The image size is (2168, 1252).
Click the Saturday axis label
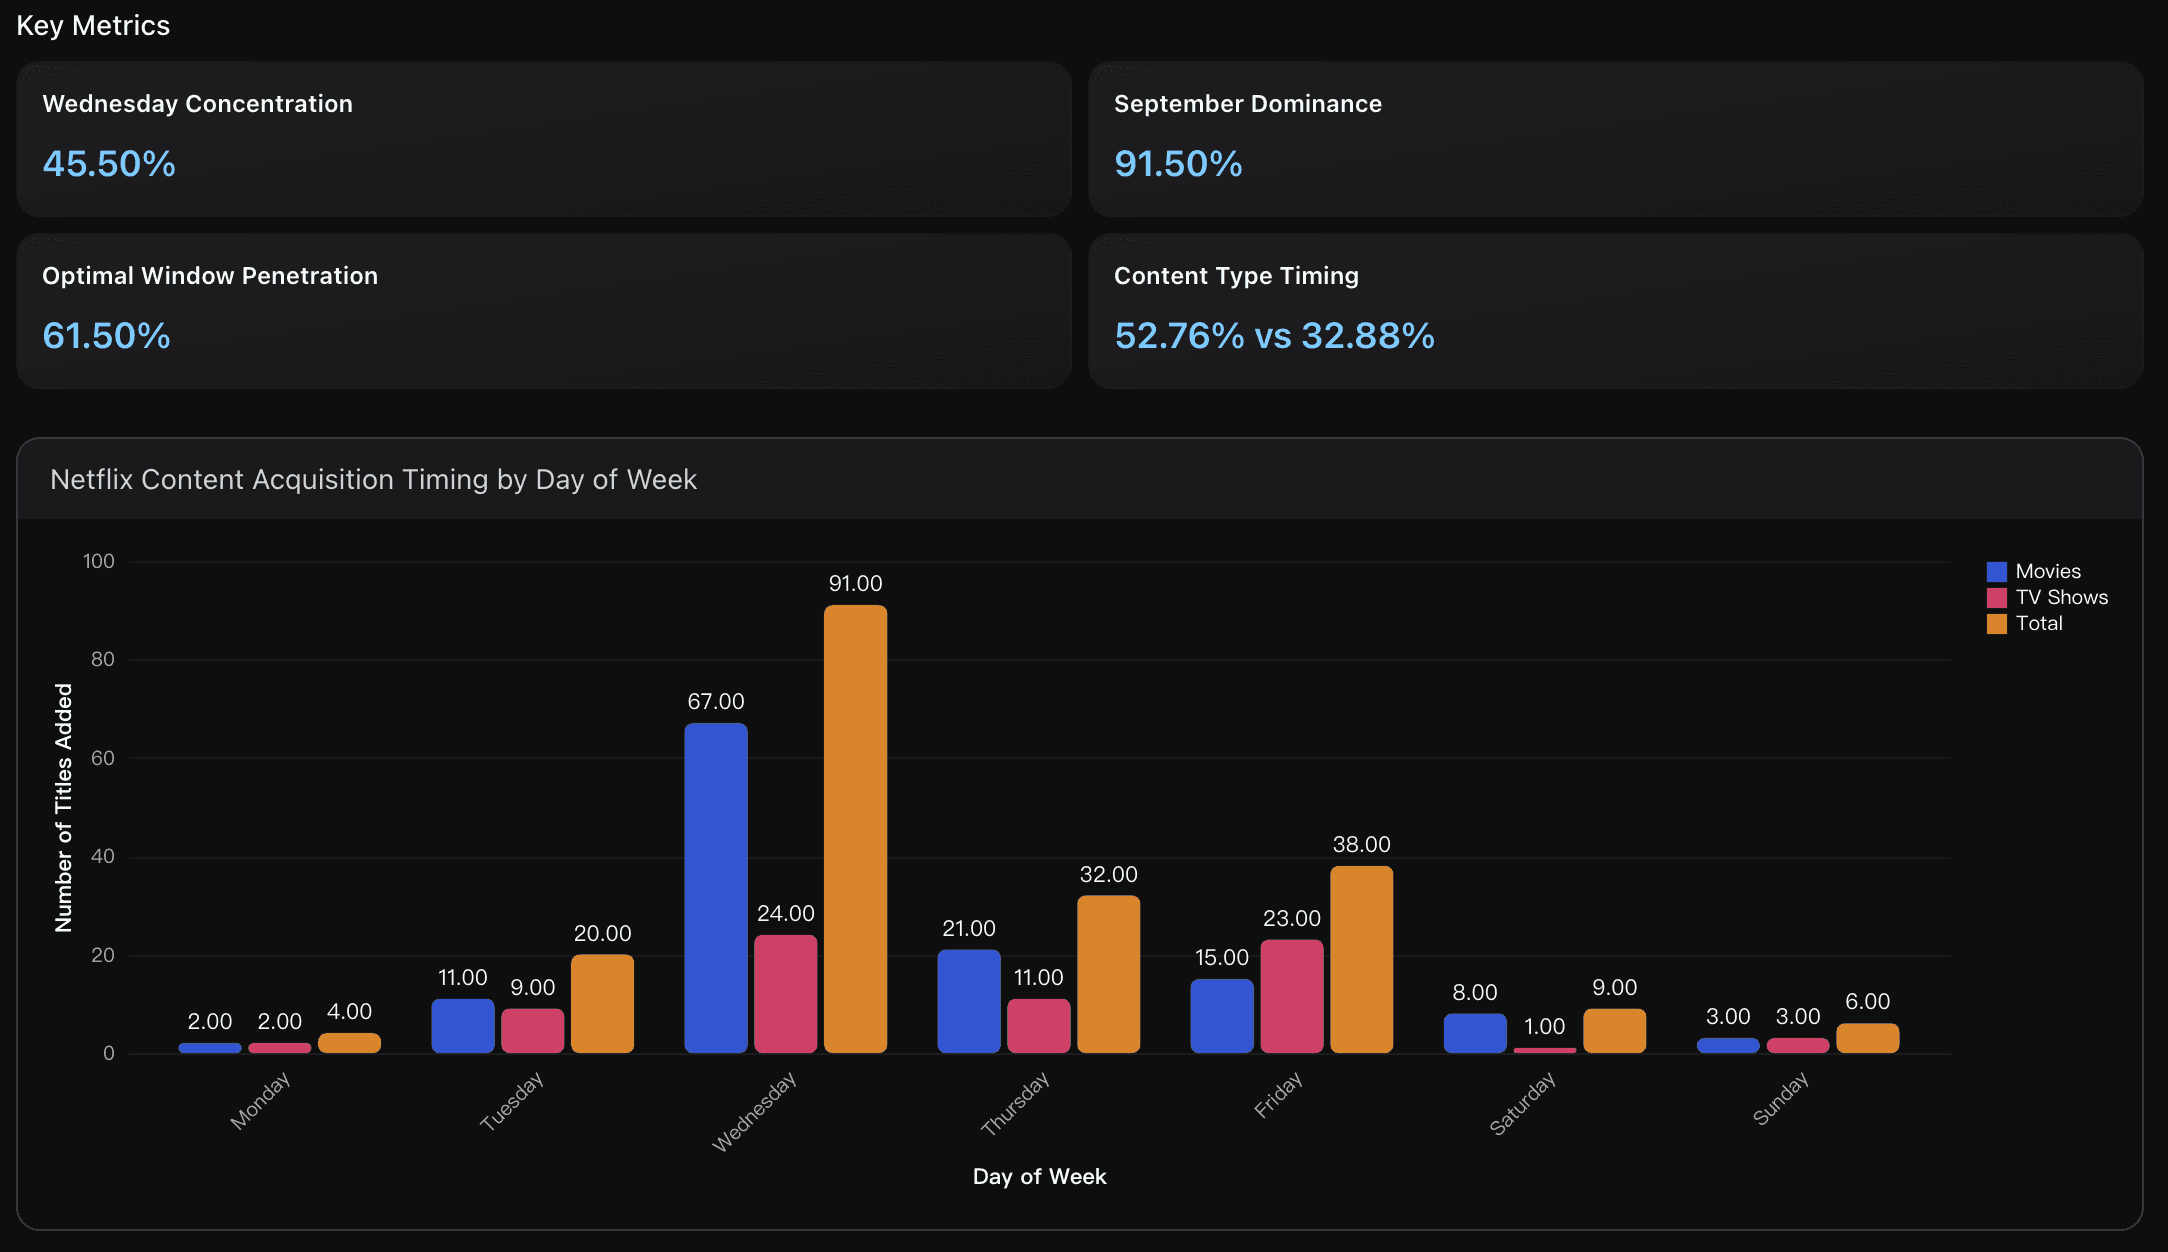pos(1523,1097)
